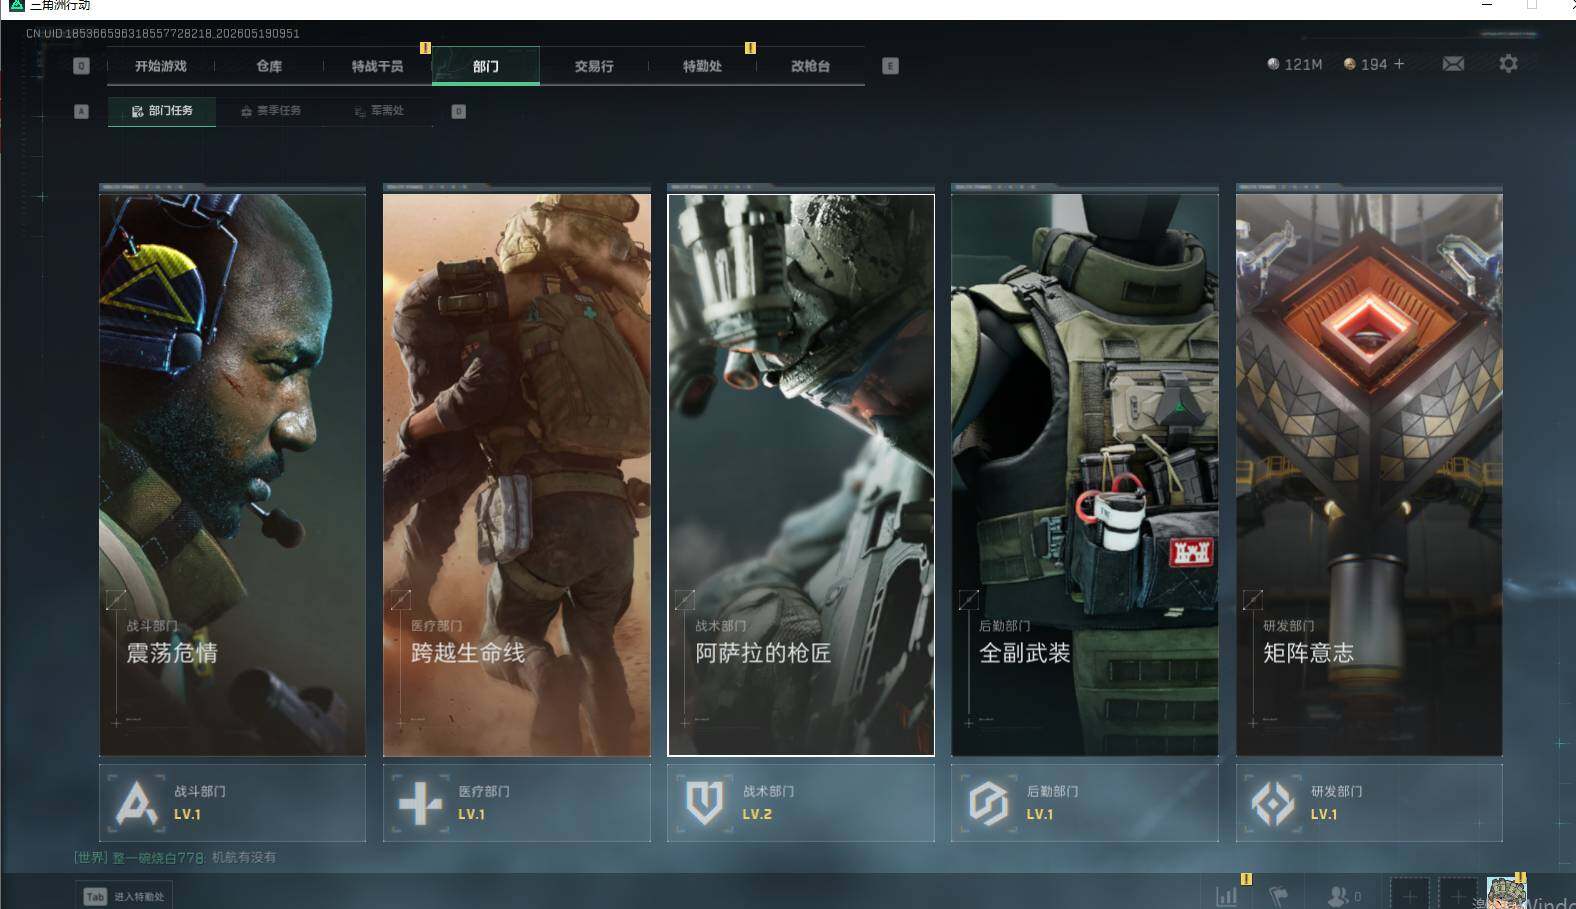
Task: Click the 进入特勤处 button
Action: pos(124,896)
